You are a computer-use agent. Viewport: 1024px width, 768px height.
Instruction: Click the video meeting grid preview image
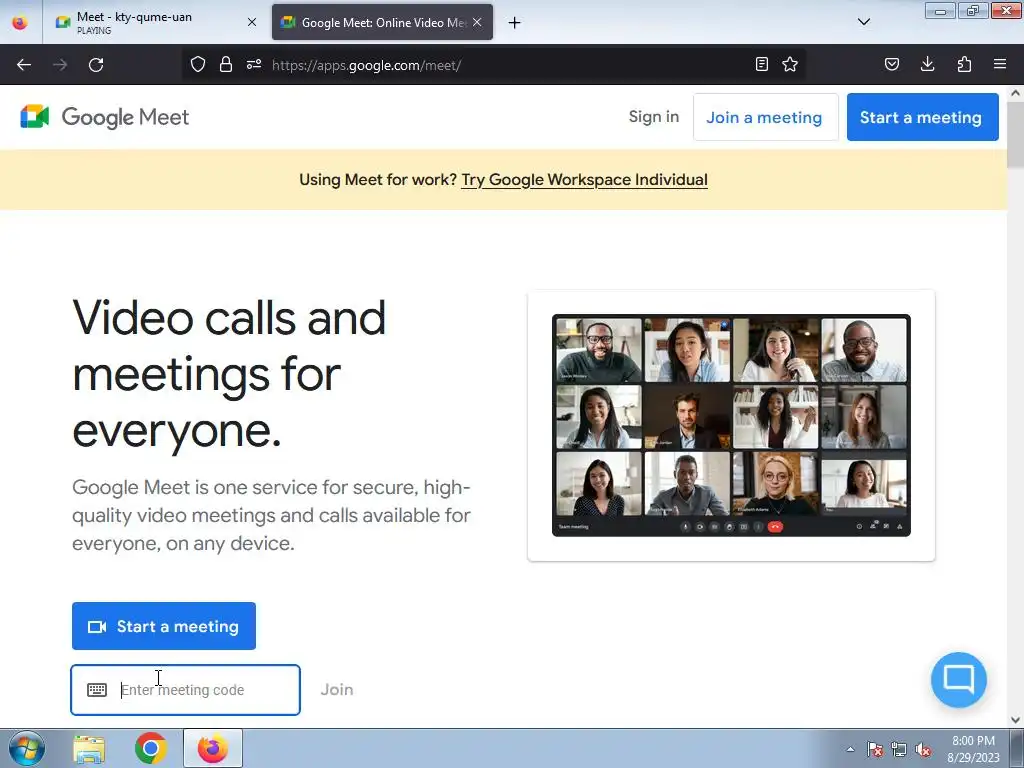(x=731, y=425)
